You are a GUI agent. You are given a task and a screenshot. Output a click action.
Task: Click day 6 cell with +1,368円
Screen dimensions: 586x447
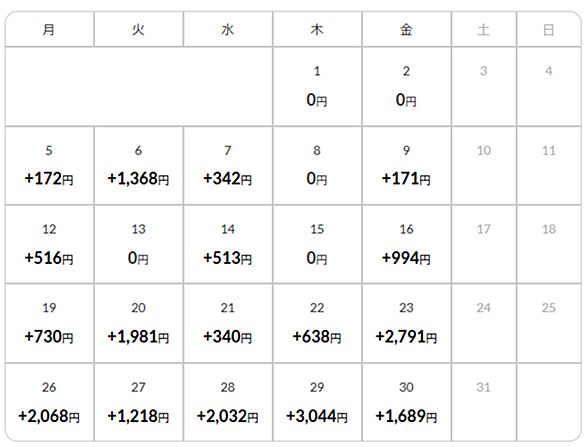(139, 166)
